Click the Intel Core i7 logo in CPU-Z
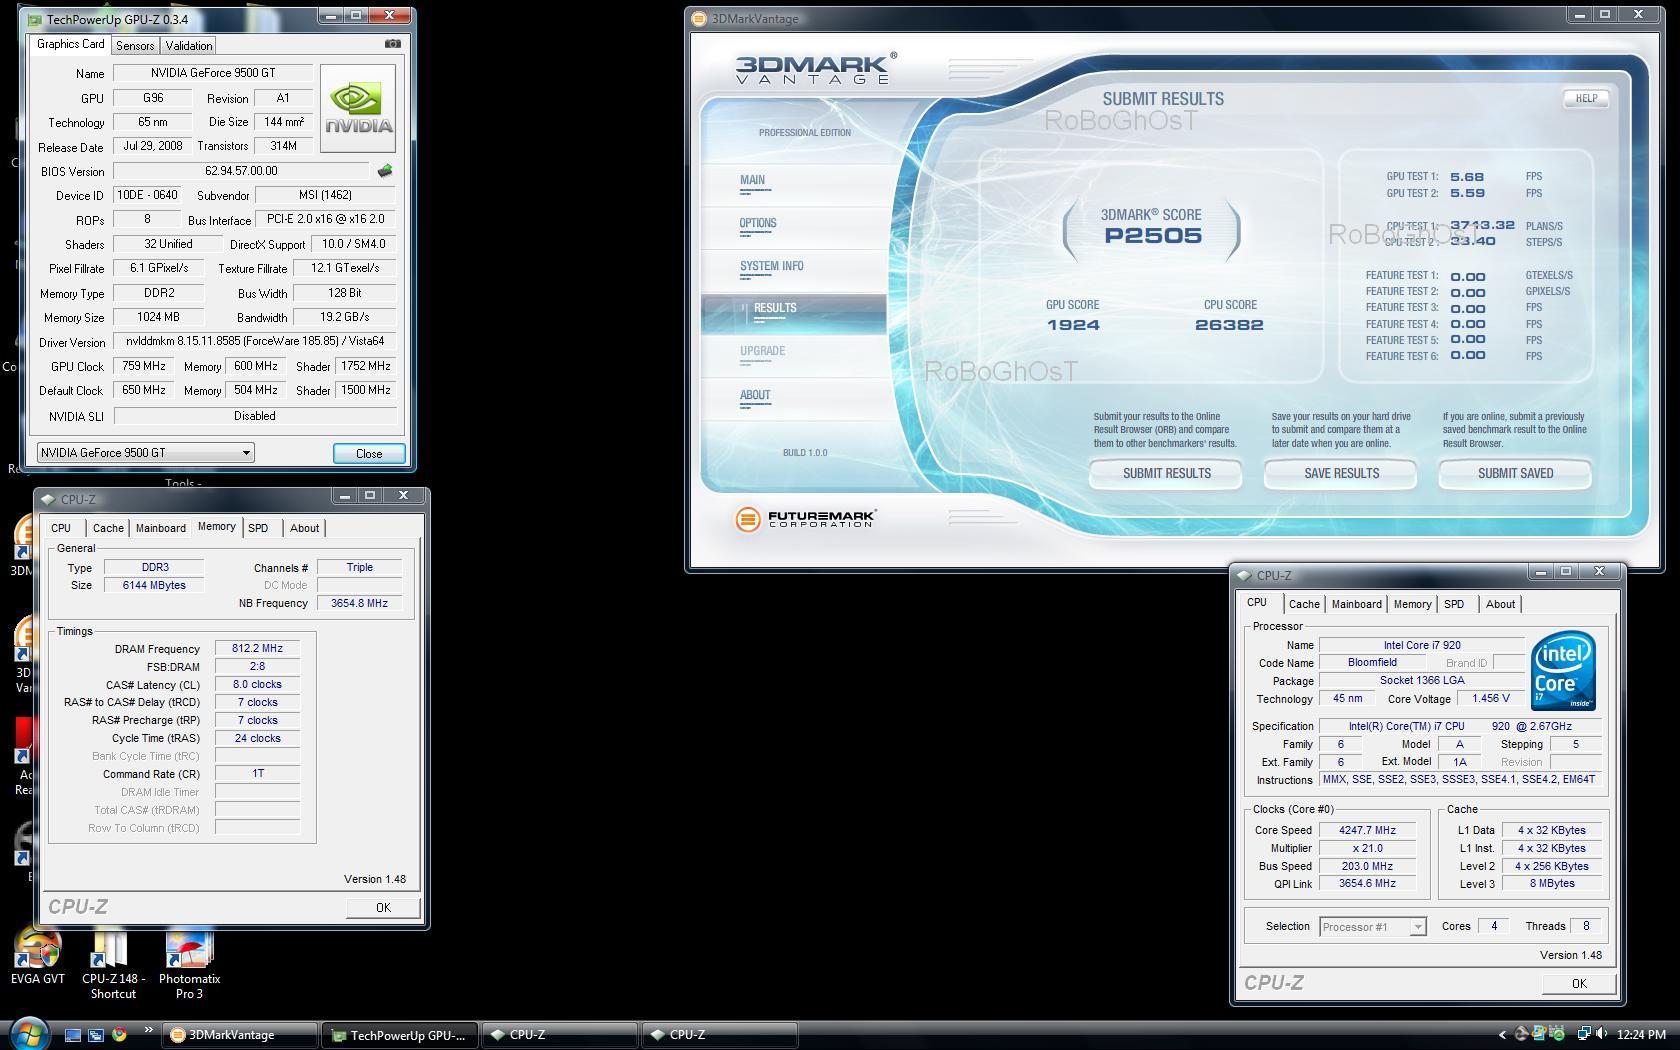The height and width of the screenshot is (1050, 1680). pos(1563,670)
